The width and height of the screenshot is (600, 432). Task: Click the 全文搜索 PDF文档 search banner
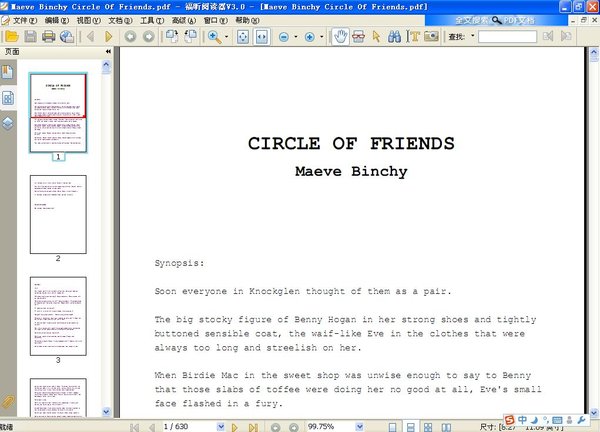(x=496, y=20)
